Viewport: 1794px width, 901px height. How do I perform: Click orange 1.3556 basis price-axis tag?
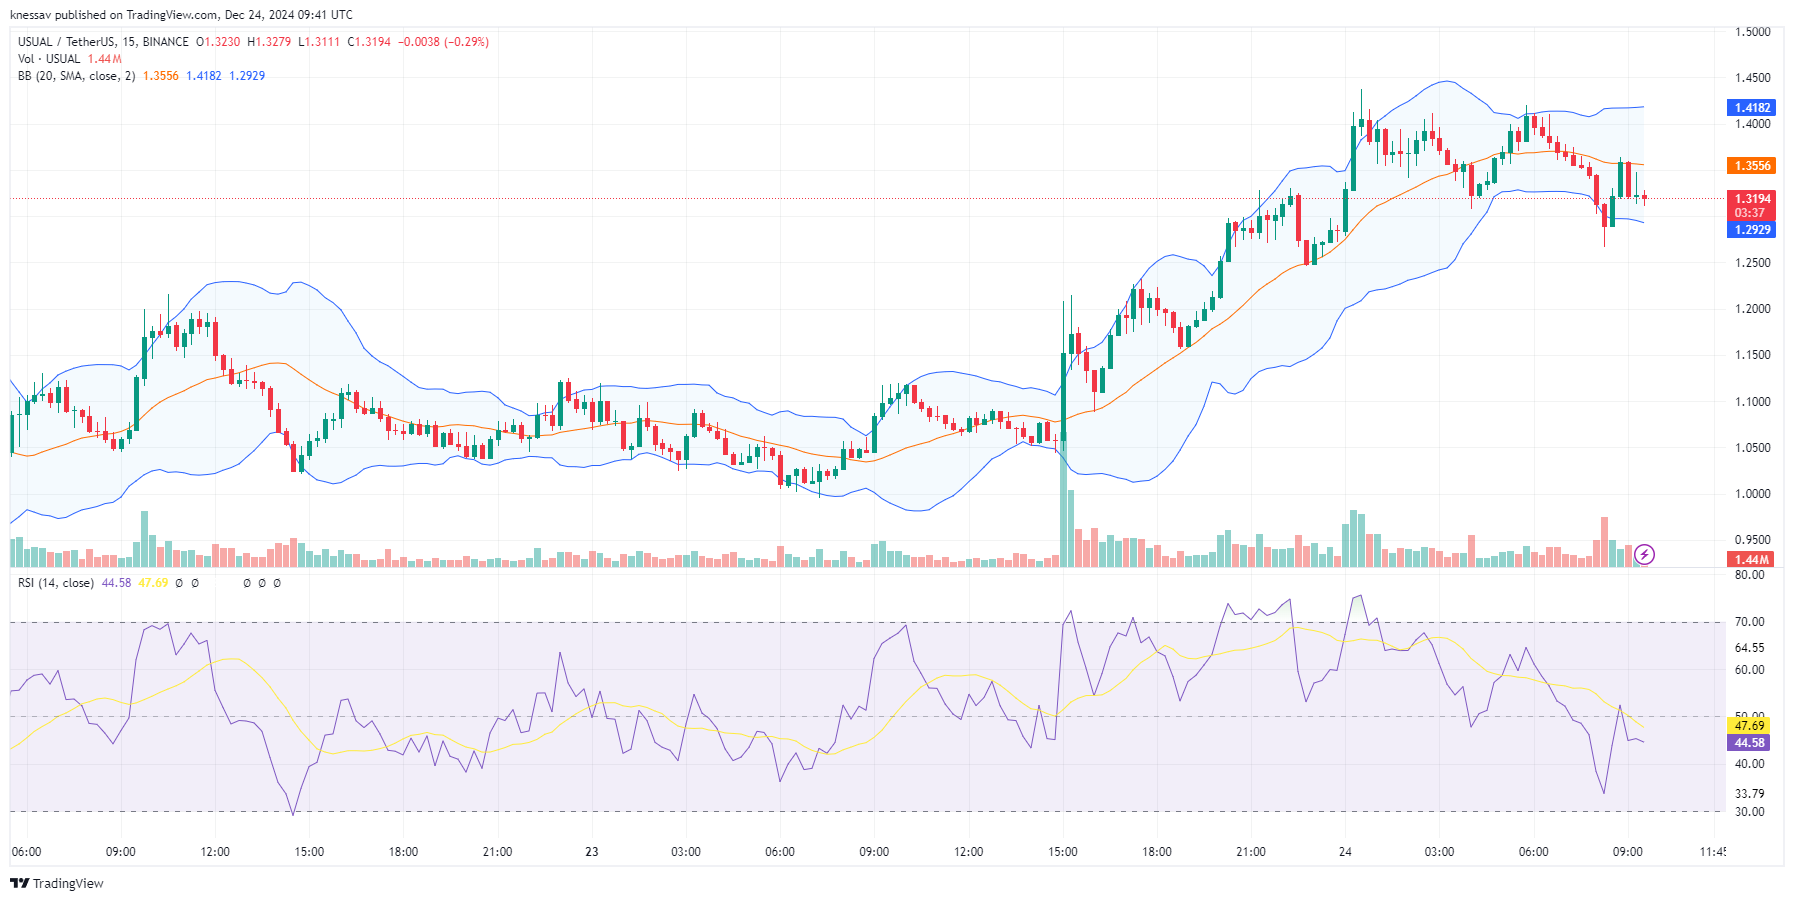pos(1751,166)
